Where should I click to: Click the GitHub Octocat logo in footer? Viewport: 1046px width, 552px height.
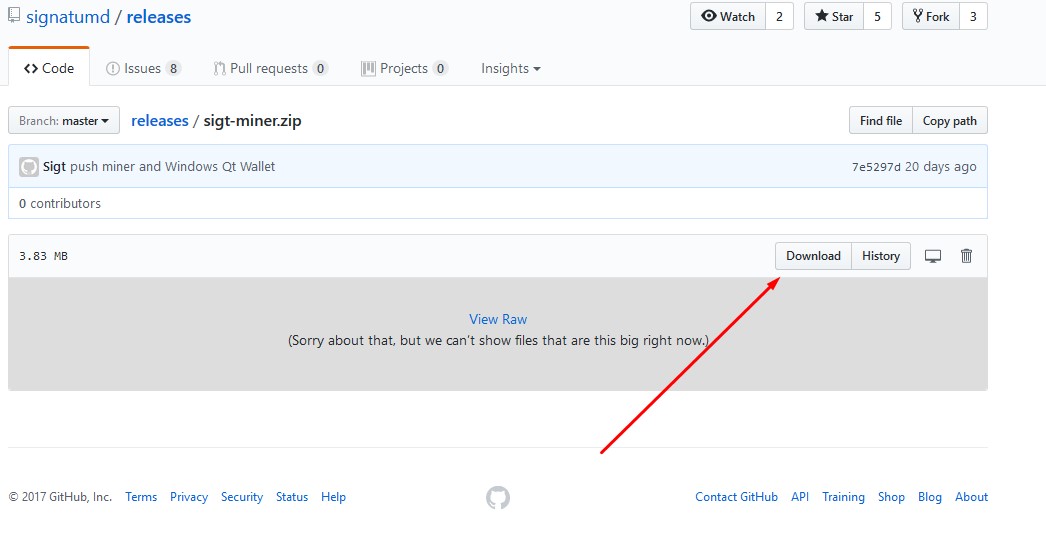(x=498, y=497)
